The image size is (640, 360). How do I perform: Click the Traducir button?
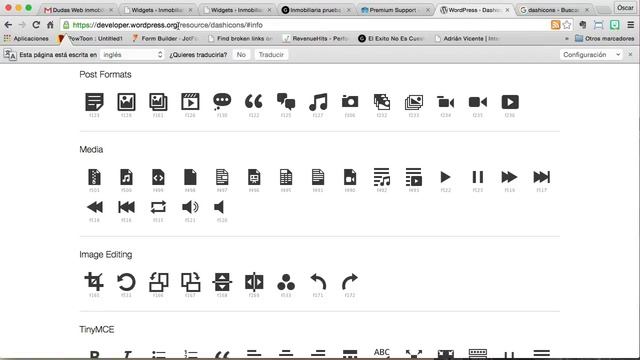[x=271, y=55]
